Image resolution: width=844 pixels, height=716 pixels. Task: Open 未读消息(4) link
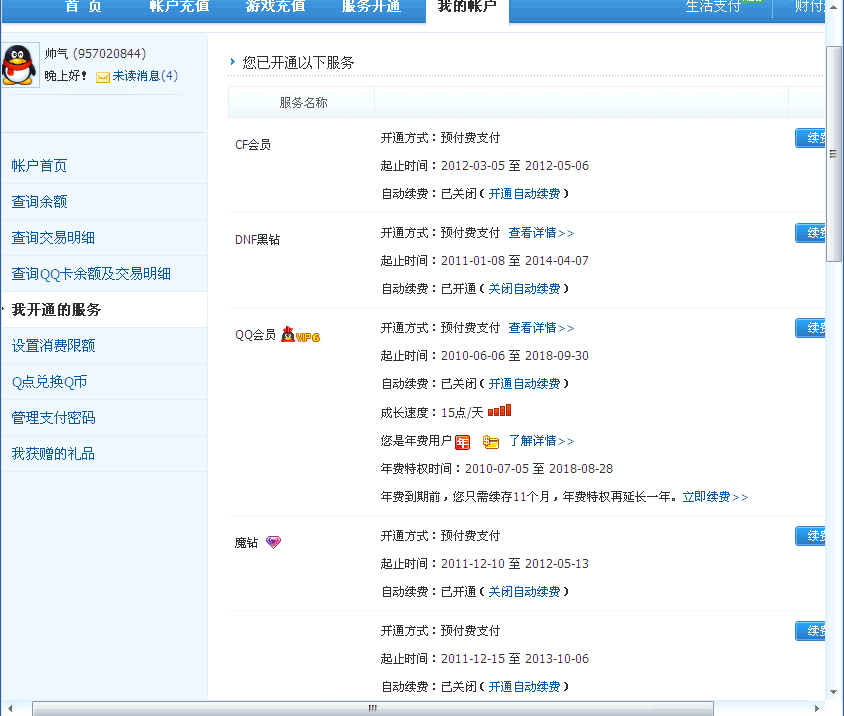[145, 76]
